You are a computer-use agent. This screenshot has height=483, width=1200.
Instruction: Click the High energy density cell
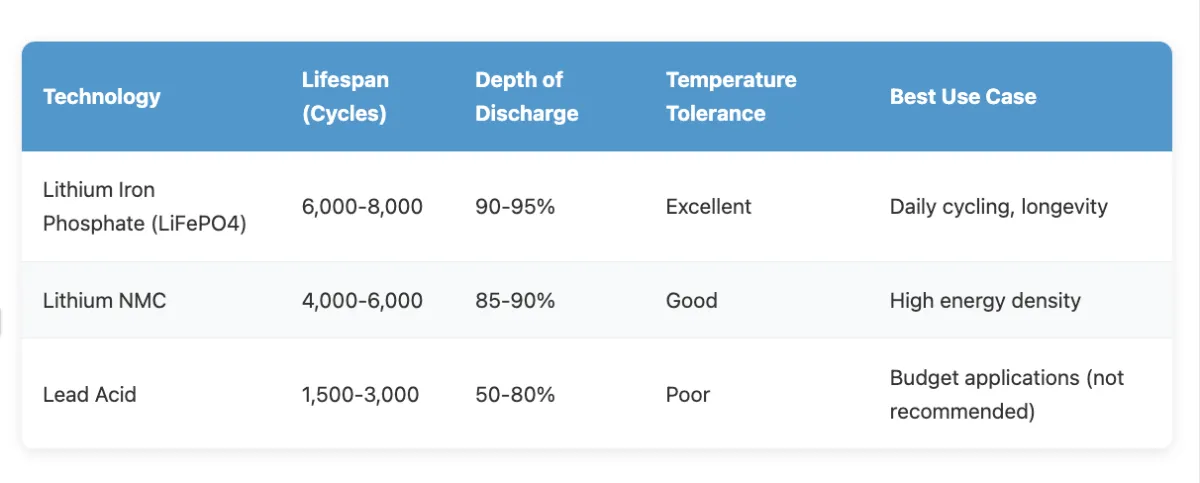click(985, 300)
